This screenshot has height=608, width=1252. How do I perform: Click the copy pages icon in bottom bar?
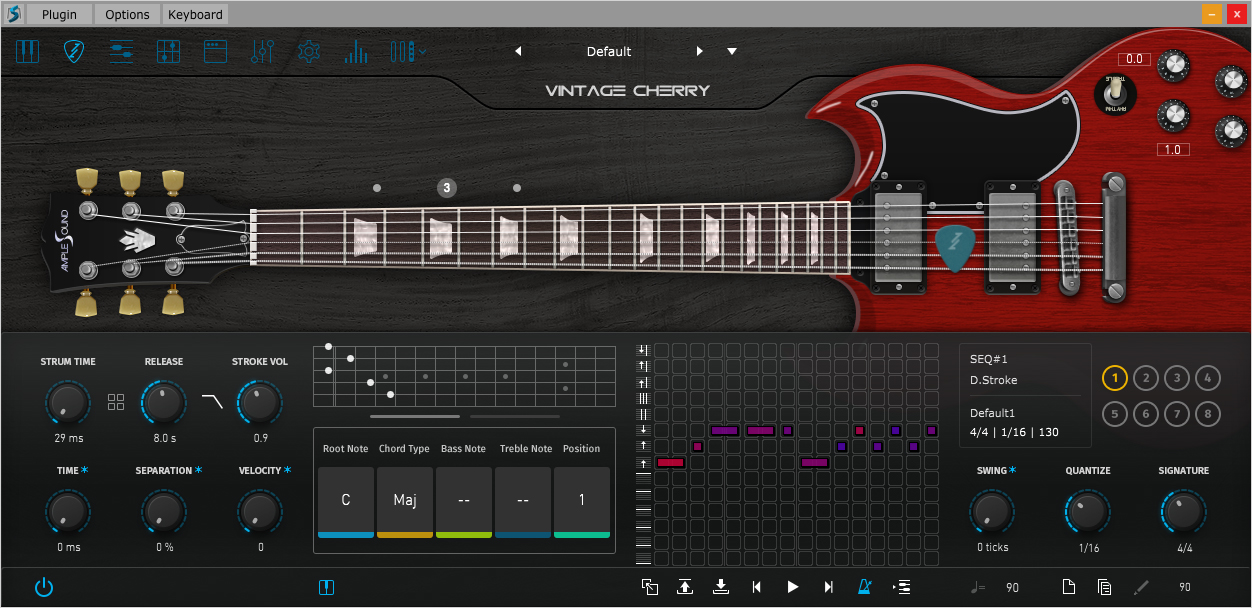(x=1104, y=587)
